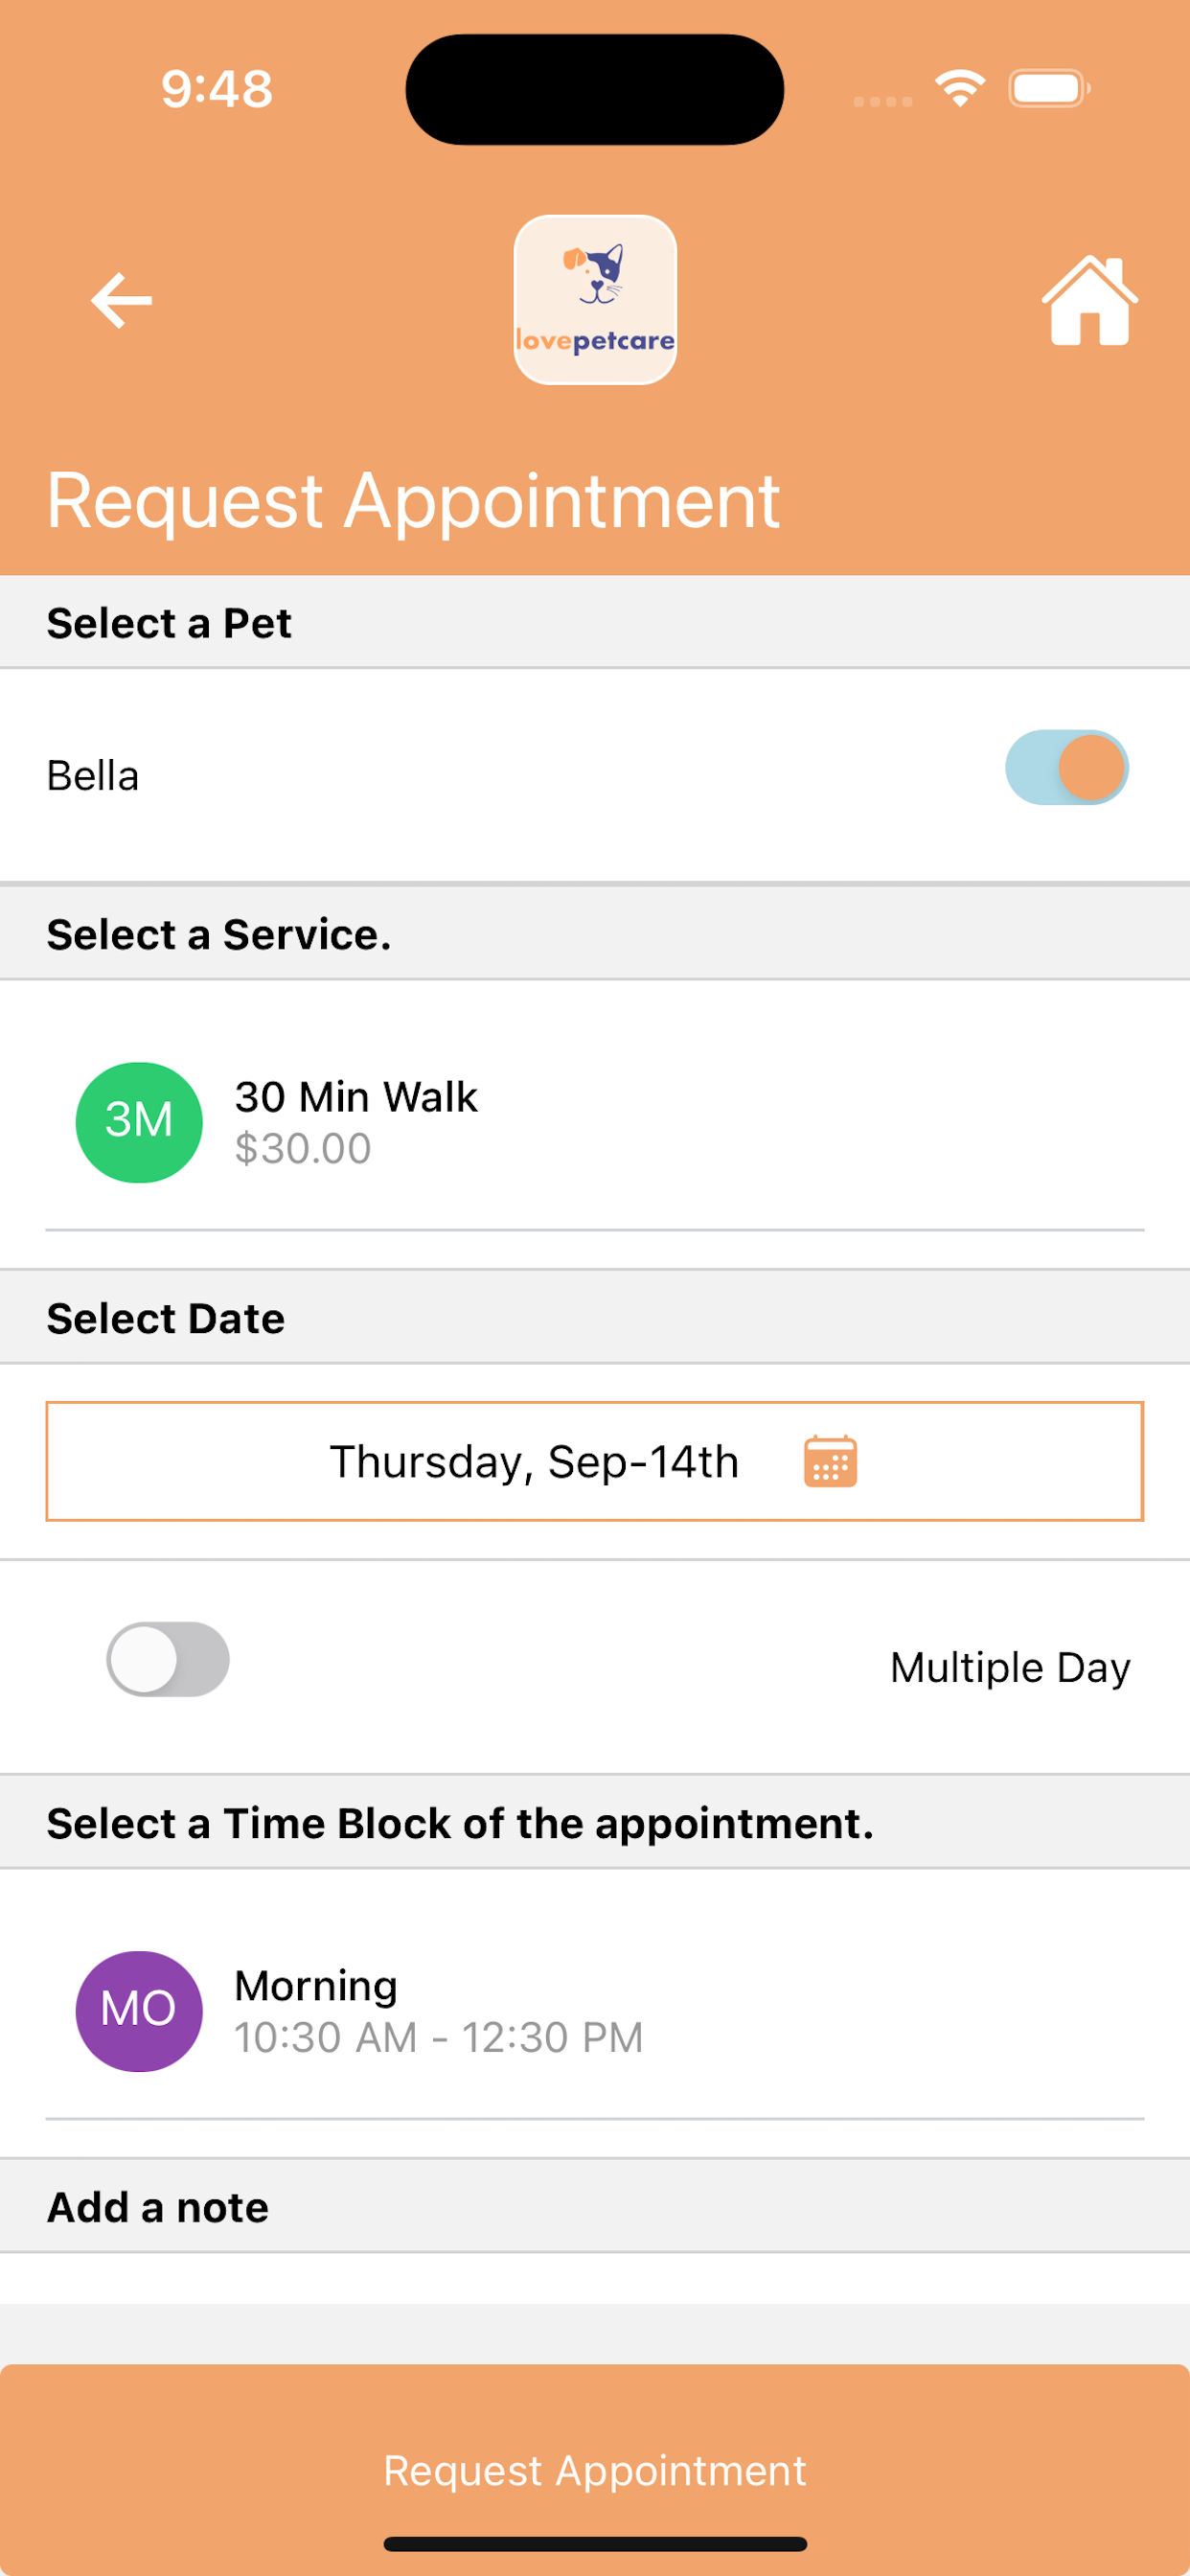Toggle off the Bella pet switch
The height and width of the screenshot is (2576, 1190).
point(1067,767)
